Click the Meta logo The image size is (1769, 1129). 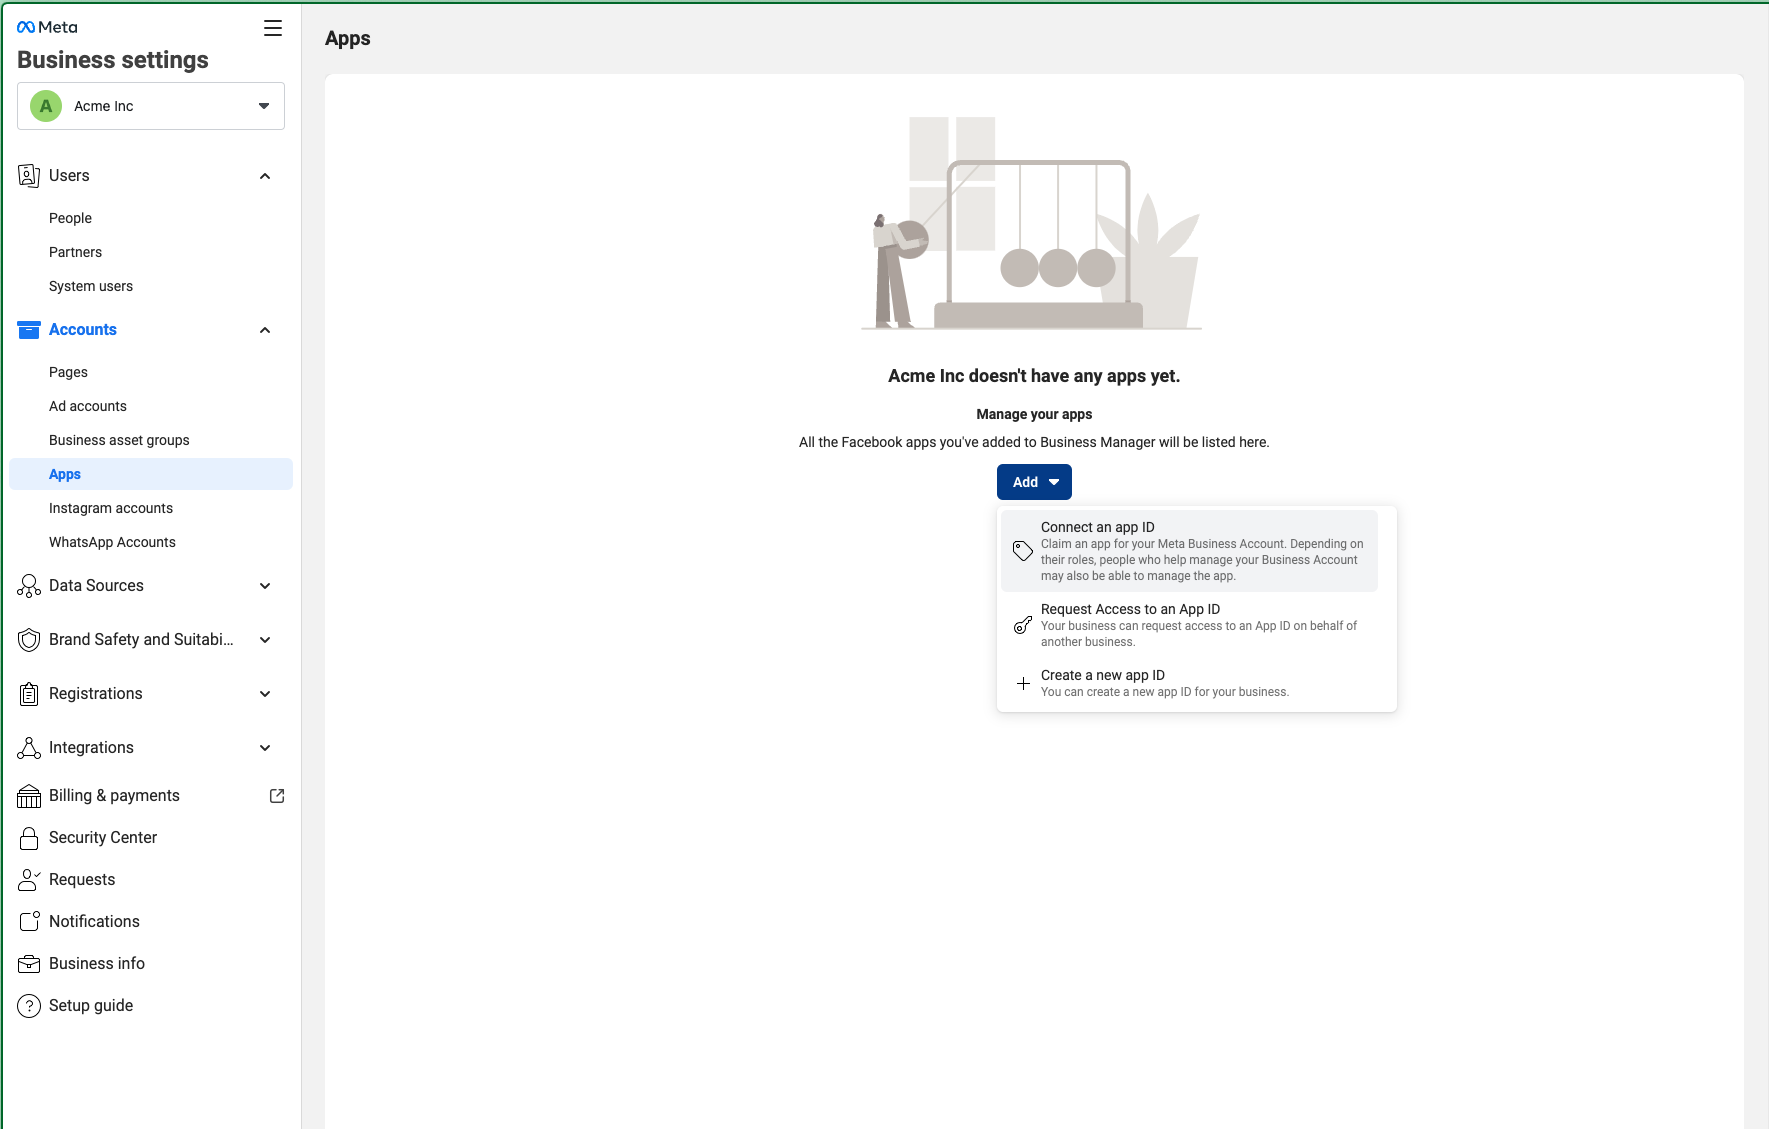(47, 27)
